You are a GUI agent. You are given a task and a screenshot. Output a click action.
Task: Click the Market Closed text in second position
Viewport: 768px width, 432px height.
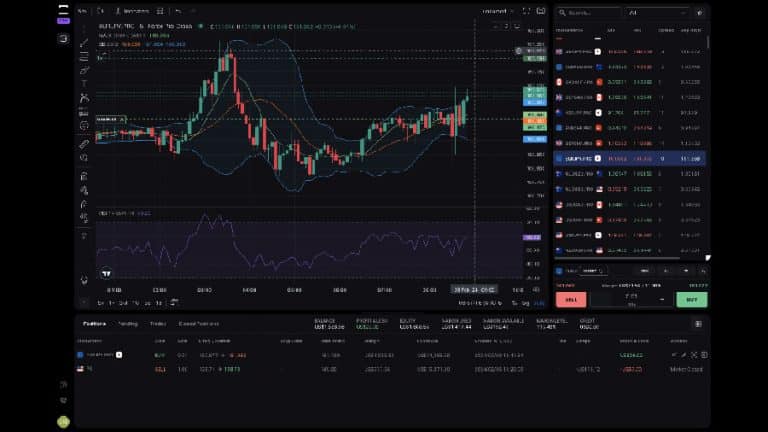(x=686, y=369)
